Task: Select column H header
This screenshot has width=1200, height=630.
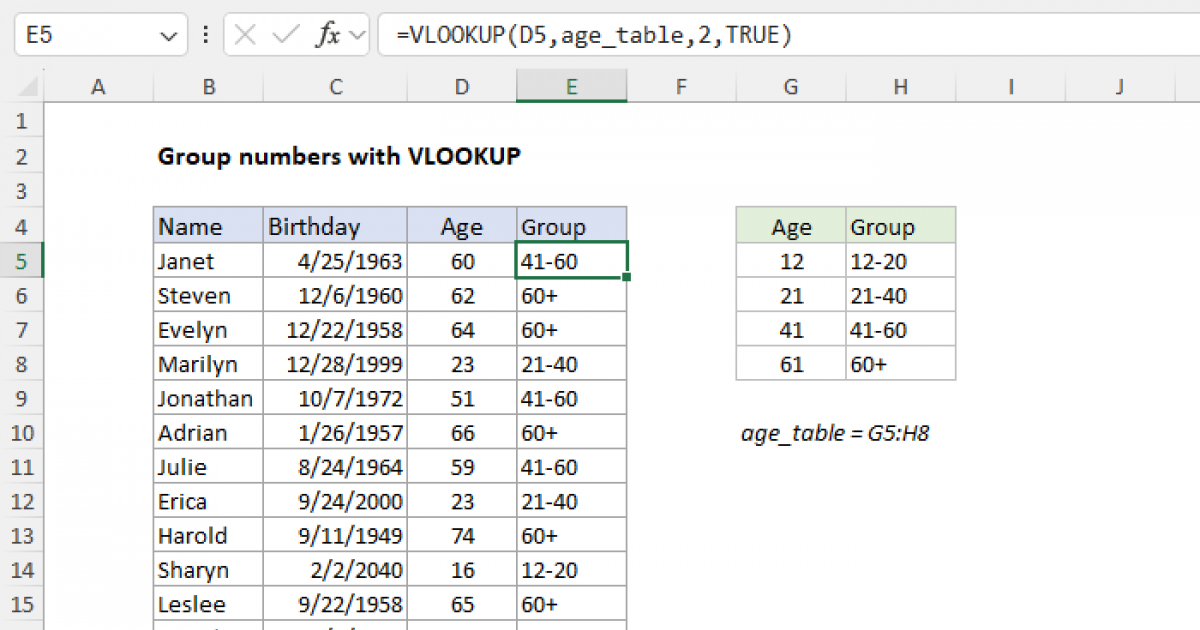Action: tap(900, 88)
